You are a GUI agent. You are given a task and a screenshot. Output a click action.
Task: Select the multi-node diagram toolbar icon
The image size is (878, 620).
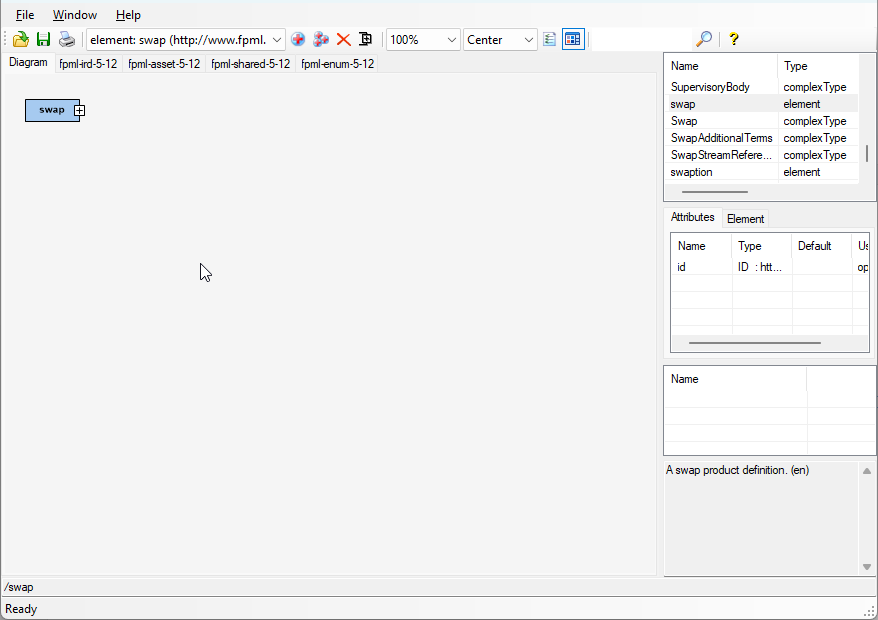coord(321,39)
